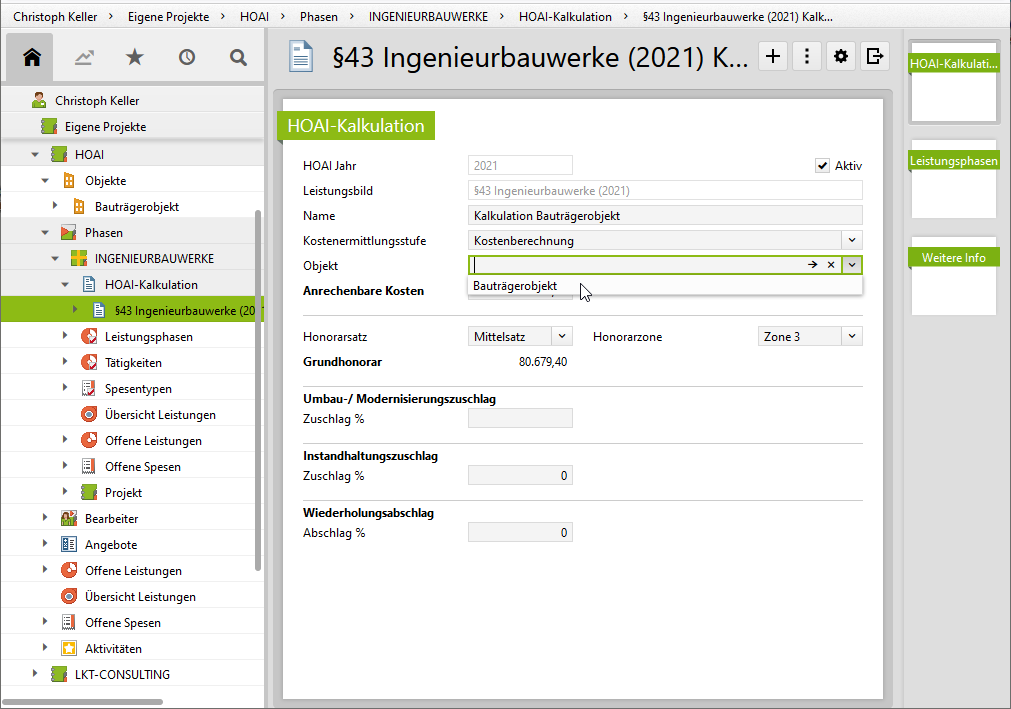The image size is (1011, 709).
Task: Expand the LKT-CONSULTING tree node
Action: (x=35, y=675)
